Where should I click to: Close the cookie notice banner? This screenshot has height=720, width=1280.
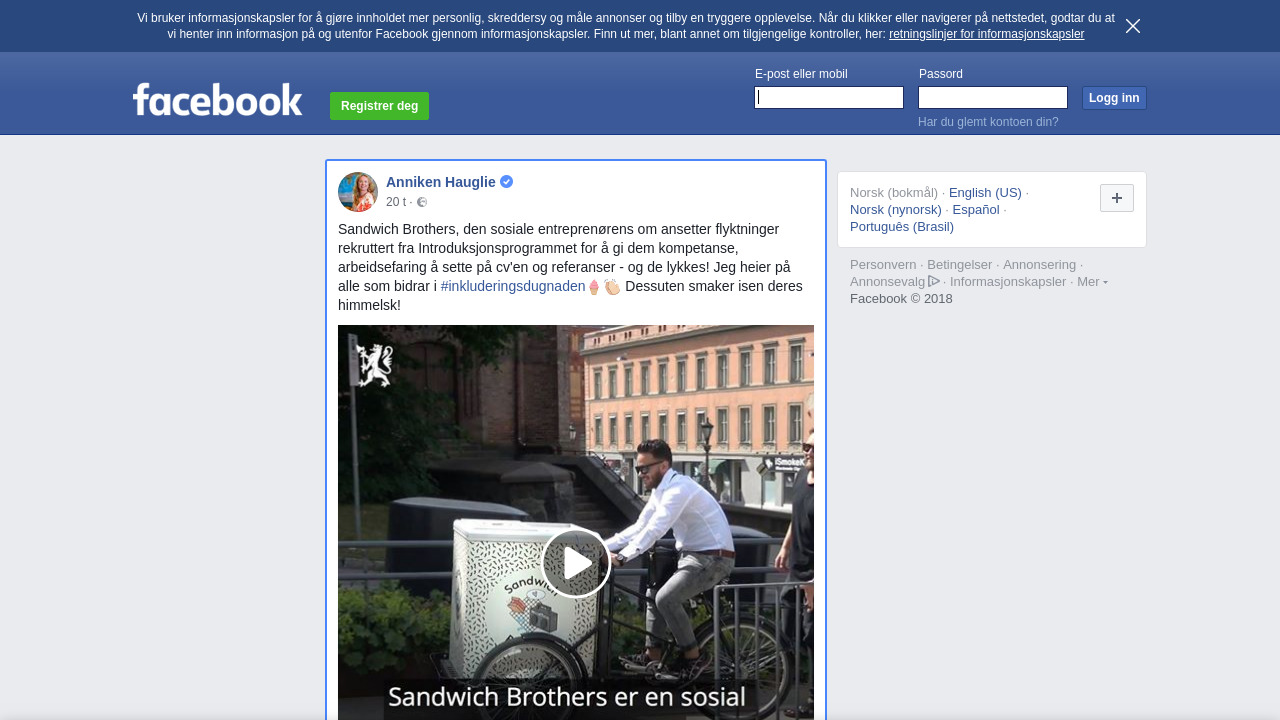click(x=1132, y=26)
